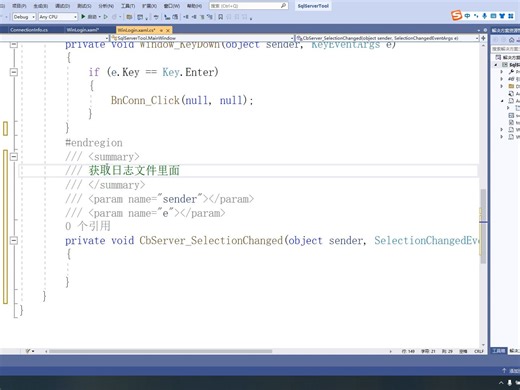
Task: Click the CRLF line ending indicator
Action: [x=479, y=351]
